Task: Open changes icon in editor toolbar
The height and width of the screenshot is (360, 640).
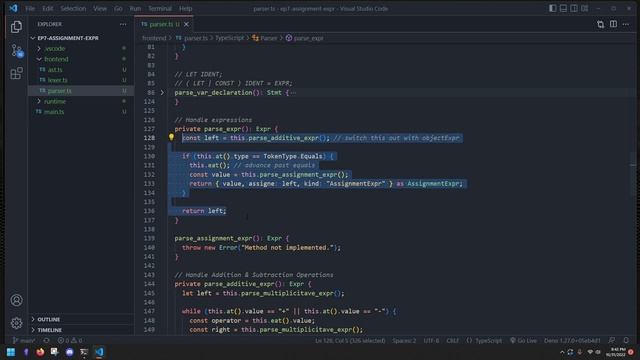Action: pyautogui.click(x=600, y=24)
